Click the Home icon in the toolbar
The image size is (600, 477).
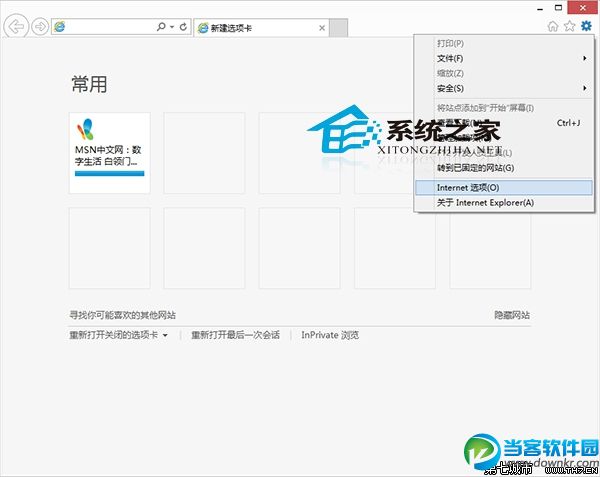(x=553, y=26)
